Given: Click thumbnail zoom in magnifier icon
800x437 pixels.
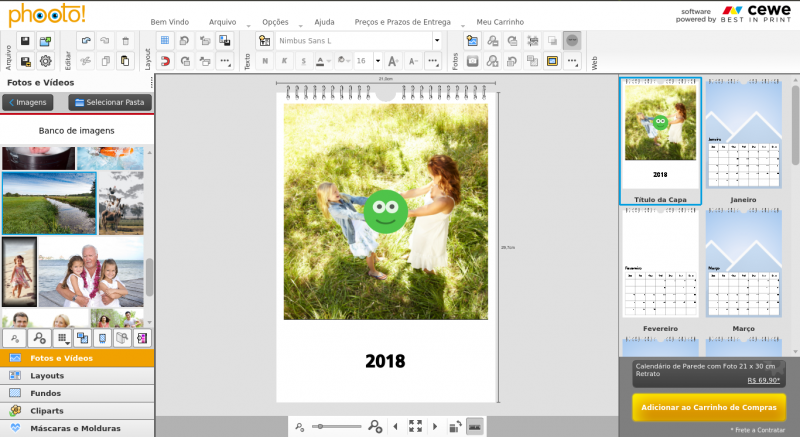Looking at the screenshot, I should [39, 338].
